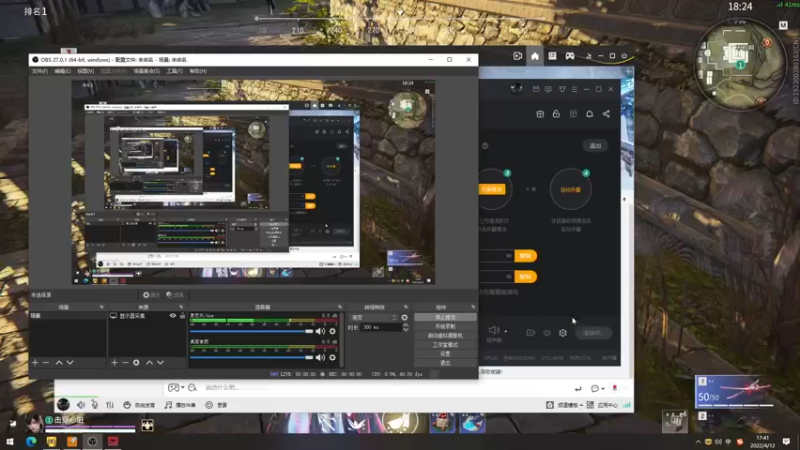
Task: Click the gamepad icon in overlay toolbar
Action: tap(570, 56)
